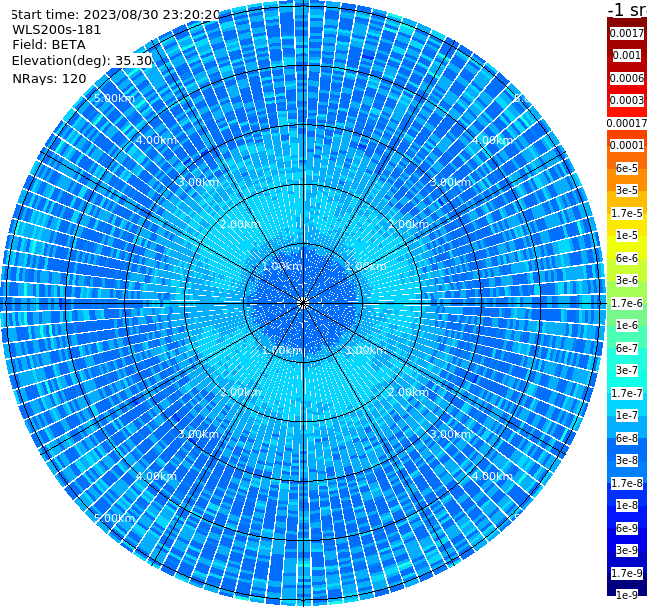Click the 6e-6 colorbar label
Image resolution: width=647 pixels, height=607 pixels.
pos(627,258)
